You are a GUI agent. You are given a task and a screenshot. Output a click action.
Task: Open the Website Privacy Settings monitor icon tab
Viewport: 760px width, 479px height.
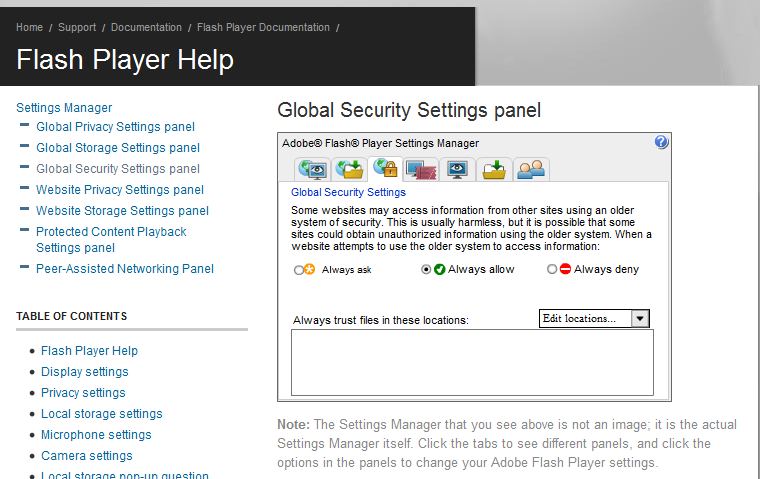(458, 169)
